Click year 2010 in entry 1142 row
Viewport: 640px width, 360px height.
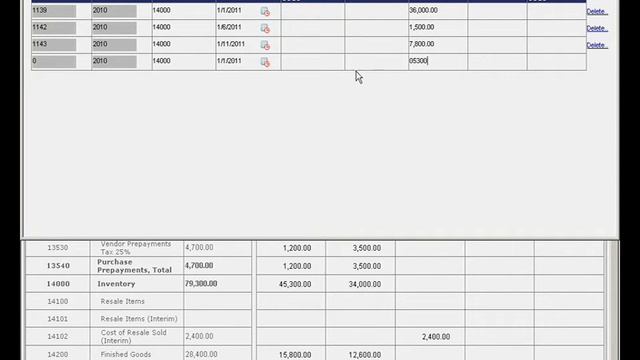point(114,28)
